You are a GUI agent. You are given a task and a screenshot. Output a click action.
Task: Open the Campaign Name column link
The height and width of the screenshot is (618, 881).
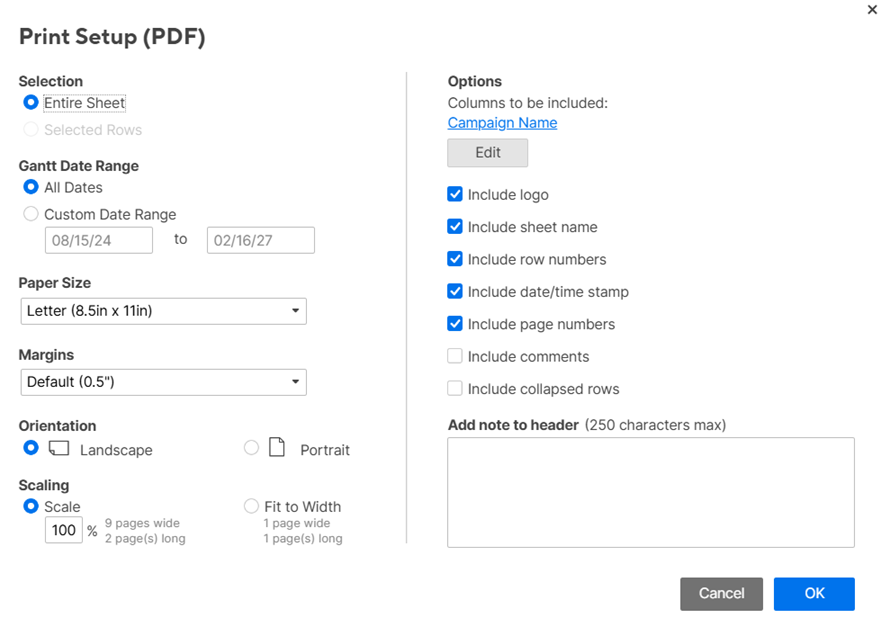pyautogui.click(x=502, y=123)
